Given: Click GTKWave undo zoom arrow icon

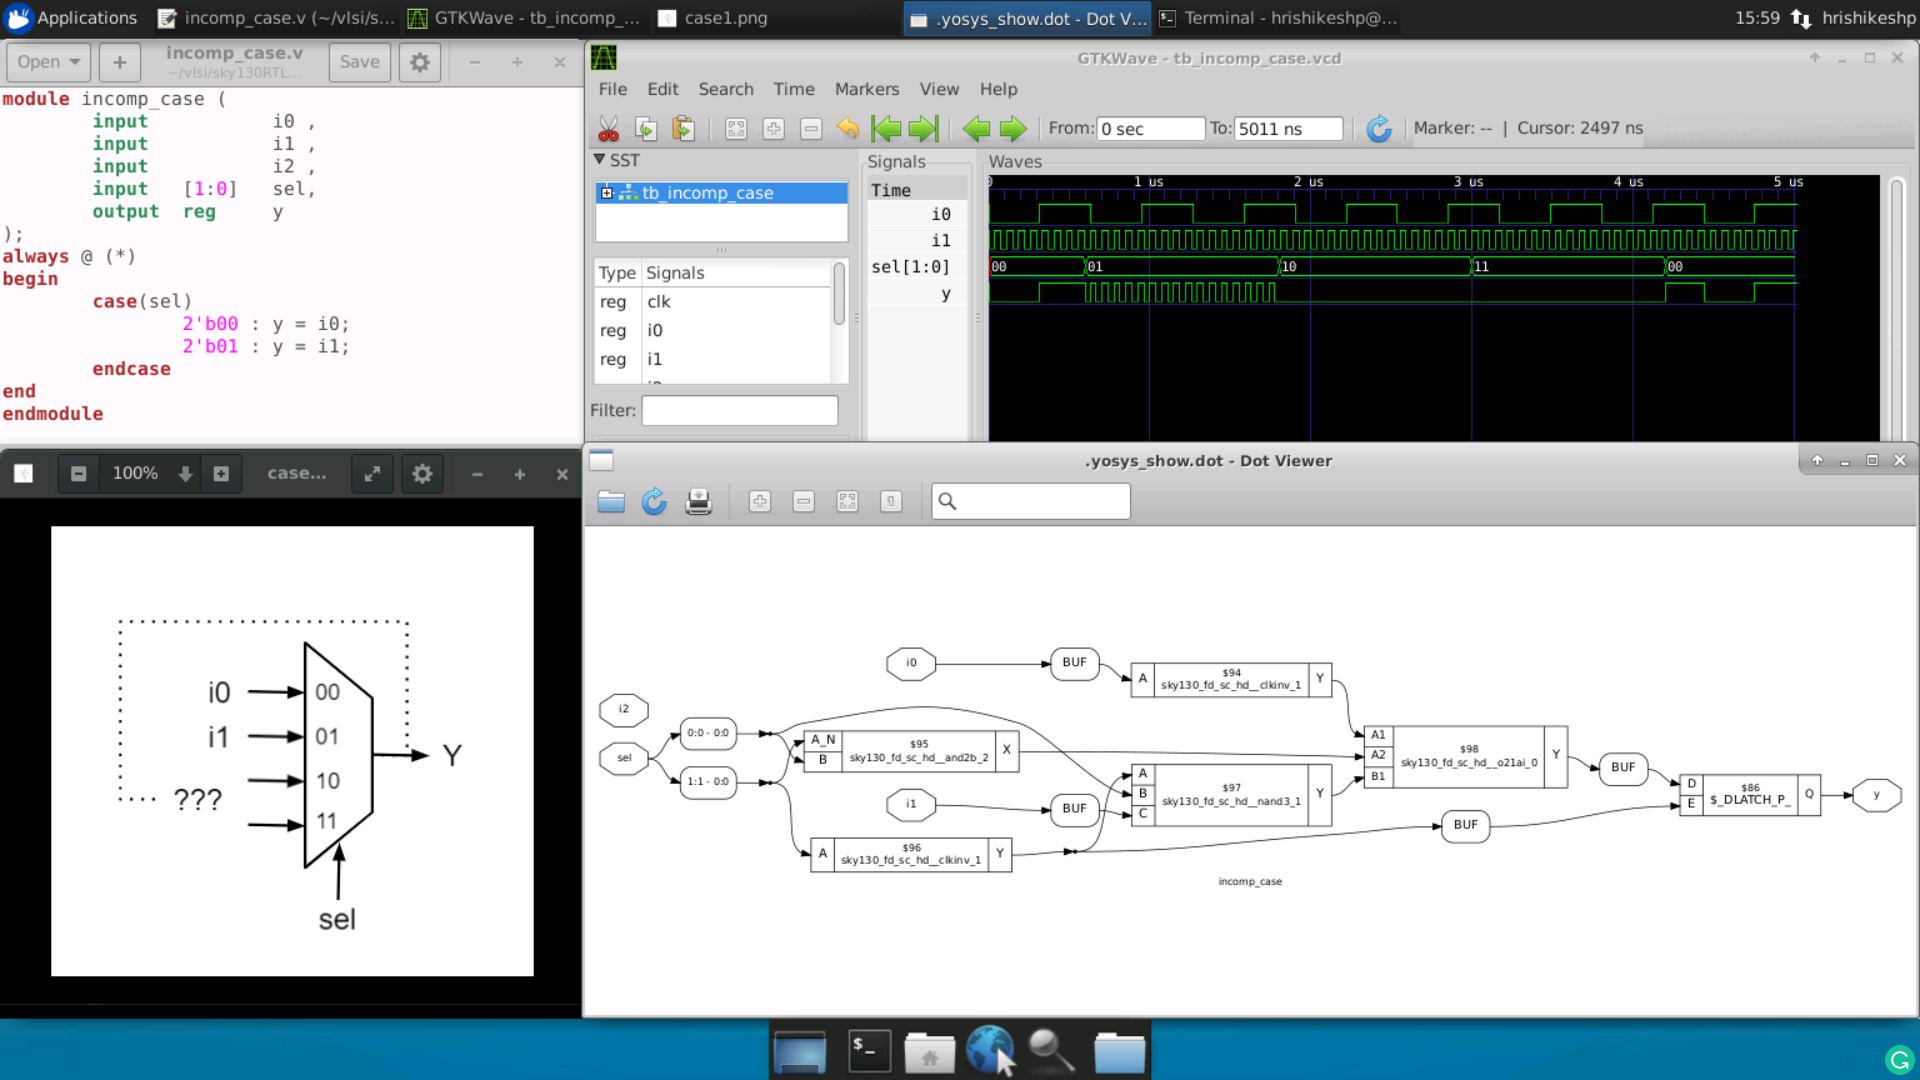Looking at the screenshot, I should point(848,129).
